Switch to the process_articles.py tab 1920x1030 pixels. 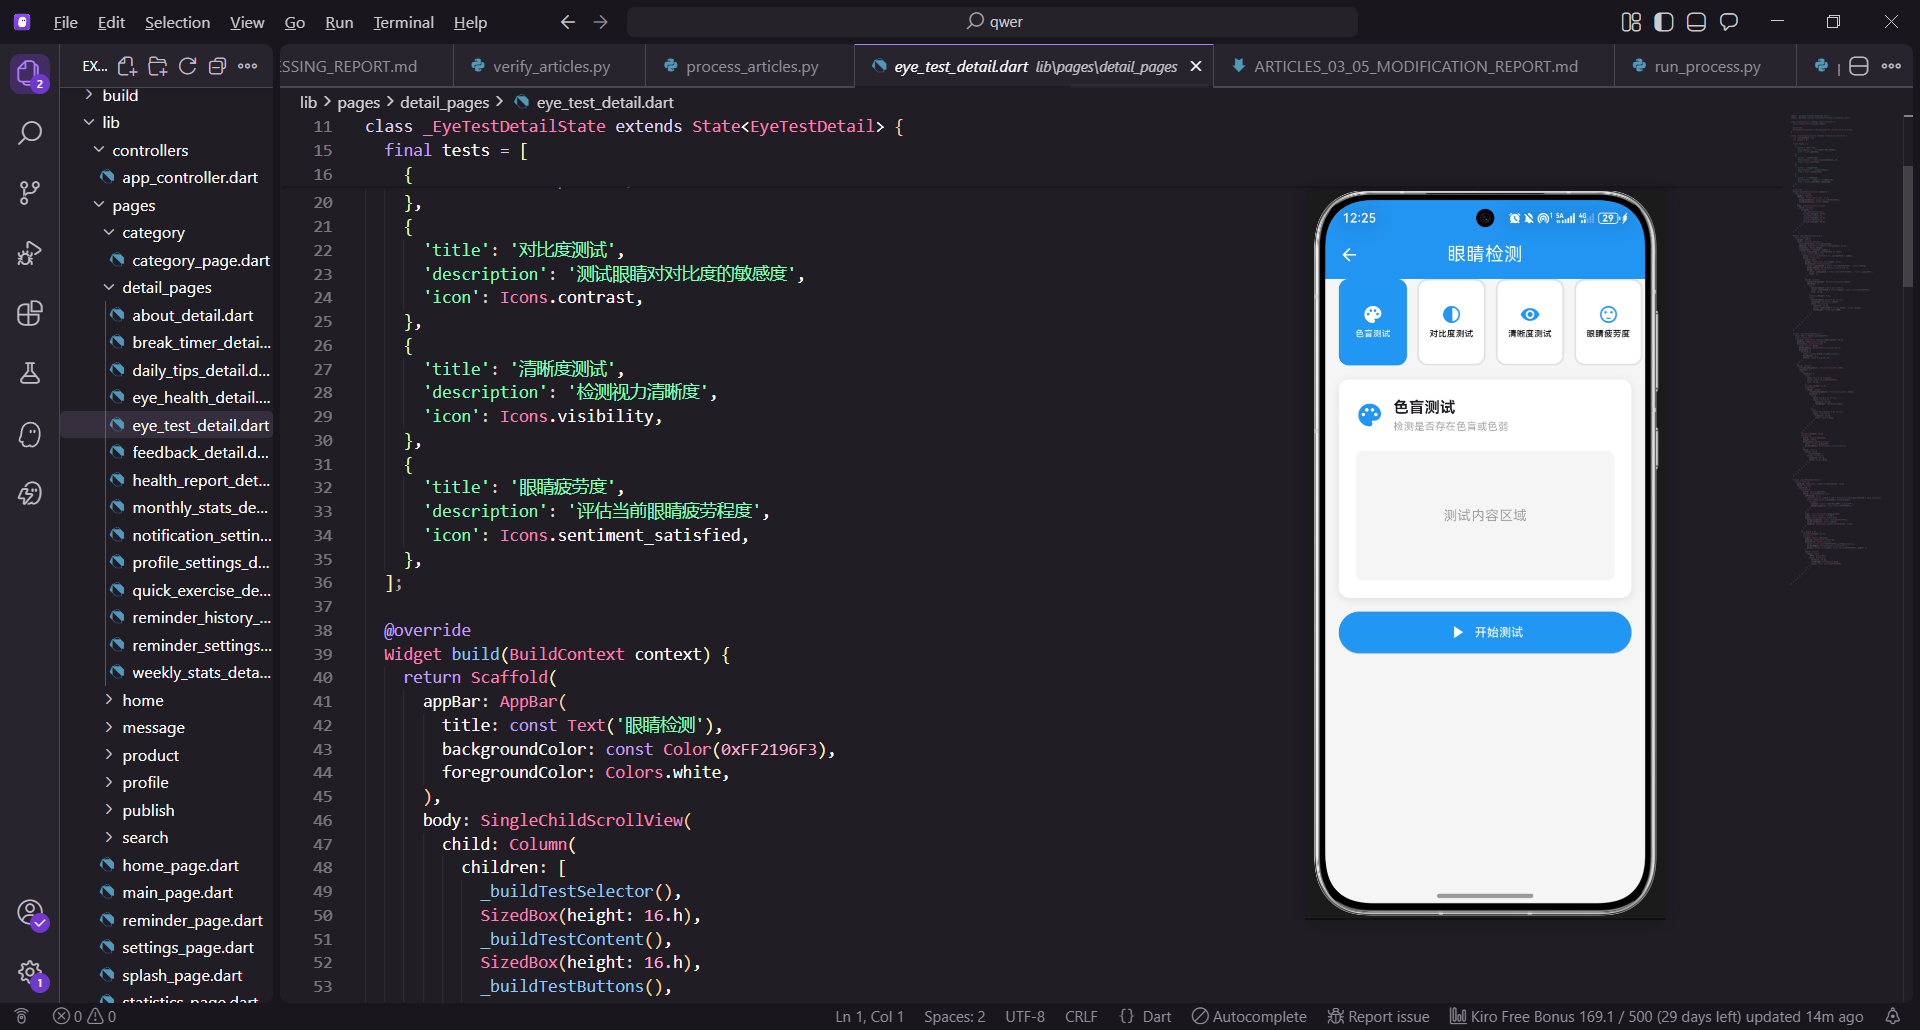pyautogui.click(x=750, y=65)
